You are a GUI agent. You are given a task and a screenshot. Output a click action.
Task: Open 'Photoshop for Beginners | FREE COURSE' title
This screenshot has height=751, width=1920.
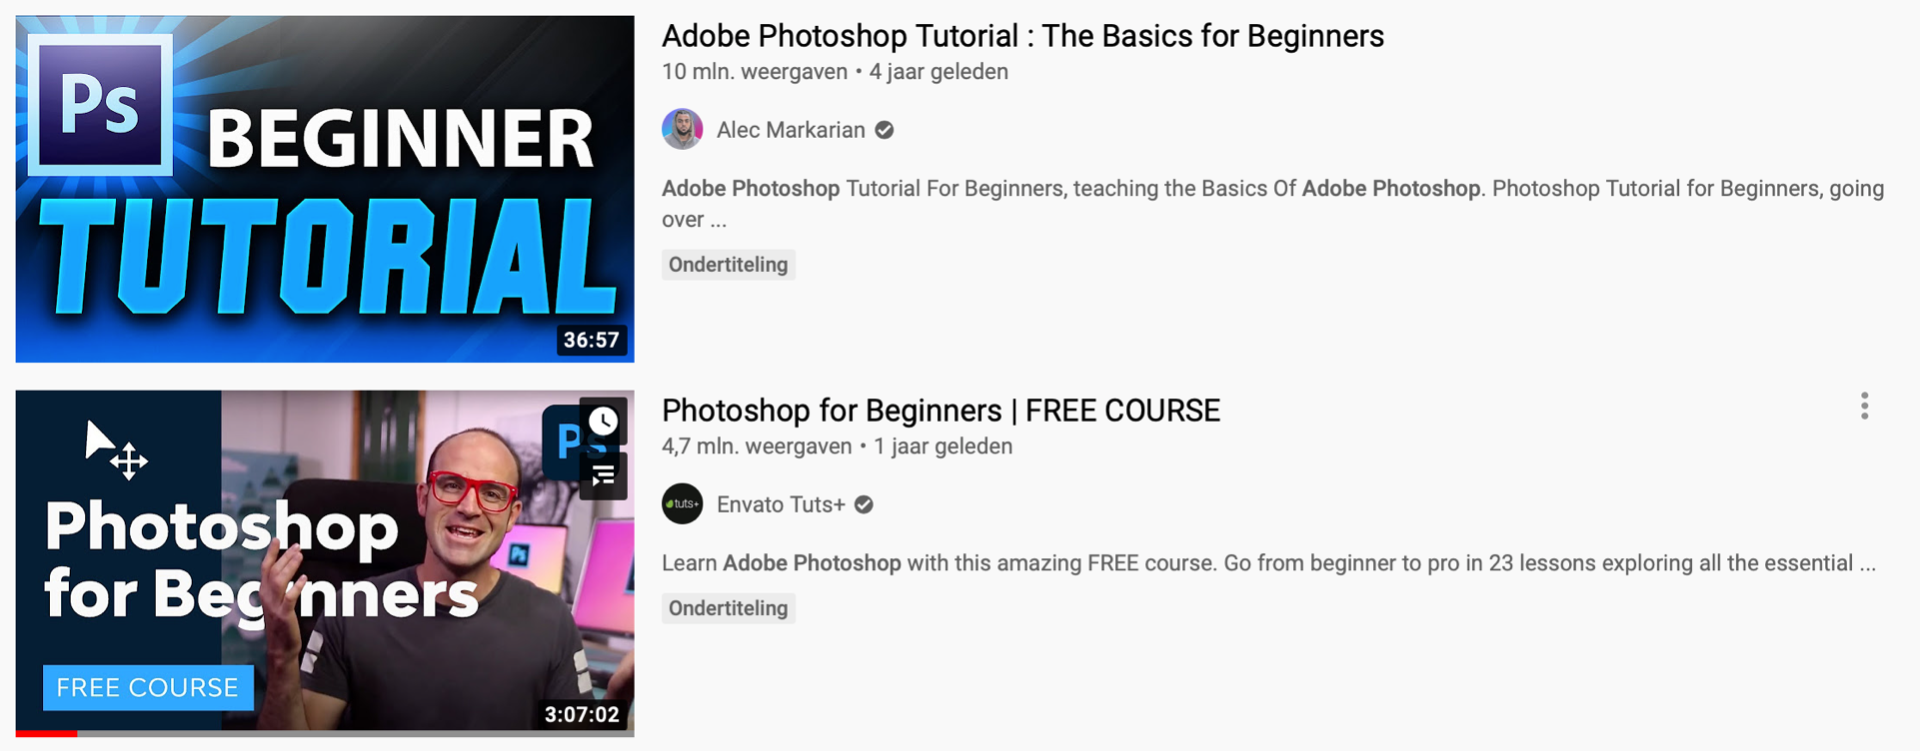[x=940, y=410]
